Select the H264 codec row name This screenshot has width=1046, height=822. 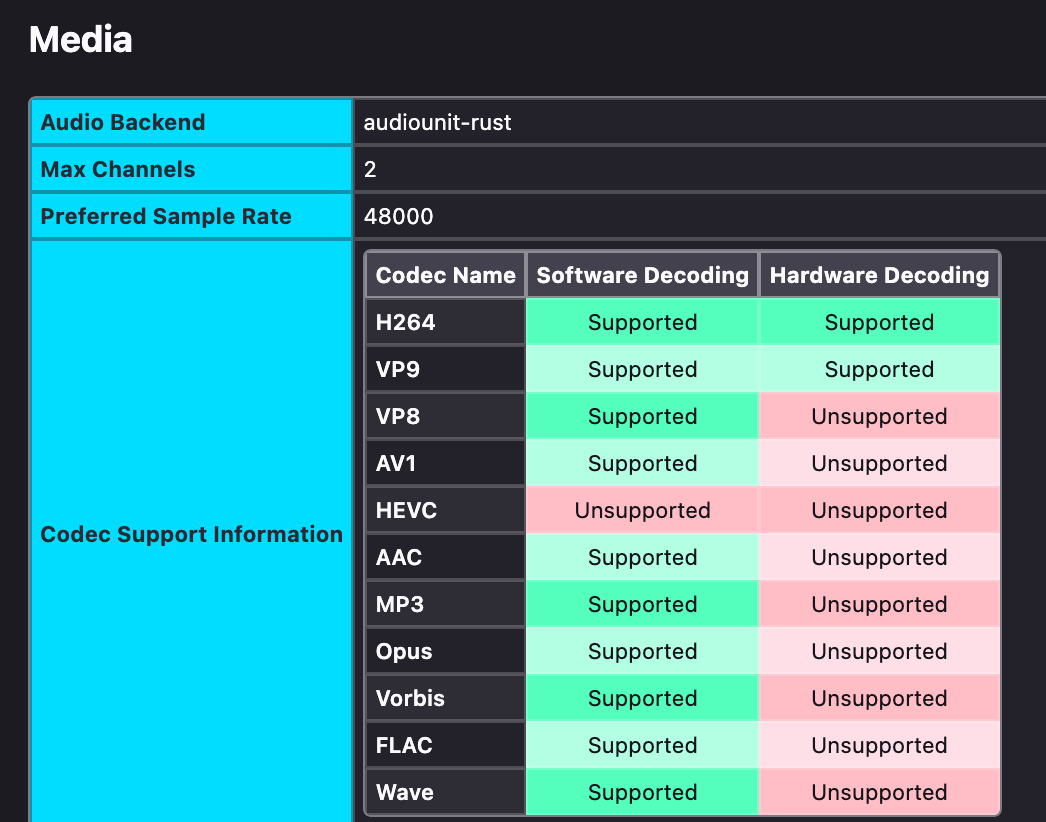(x=446, y=322)
